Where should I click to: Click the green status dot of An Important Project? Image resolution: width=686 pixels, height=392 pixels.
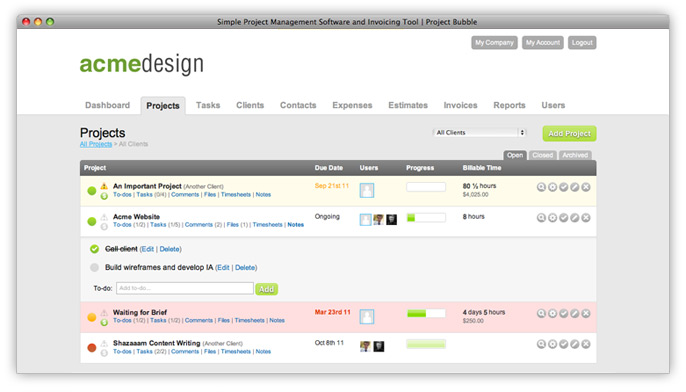point(91,191)
